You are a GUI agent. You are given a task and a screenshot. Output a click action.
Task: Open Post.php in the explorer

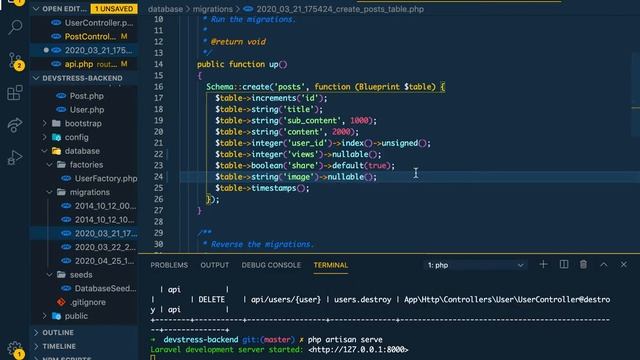86,96
